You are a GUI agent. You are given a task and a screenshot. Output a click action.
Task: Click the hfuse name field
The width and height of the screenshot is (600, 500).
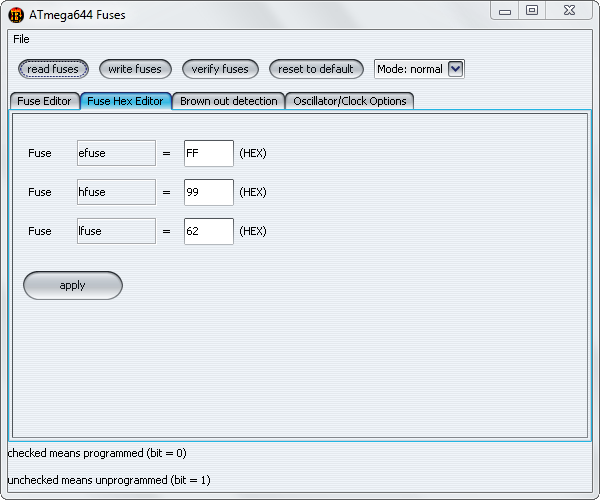(x=116, y=192)
